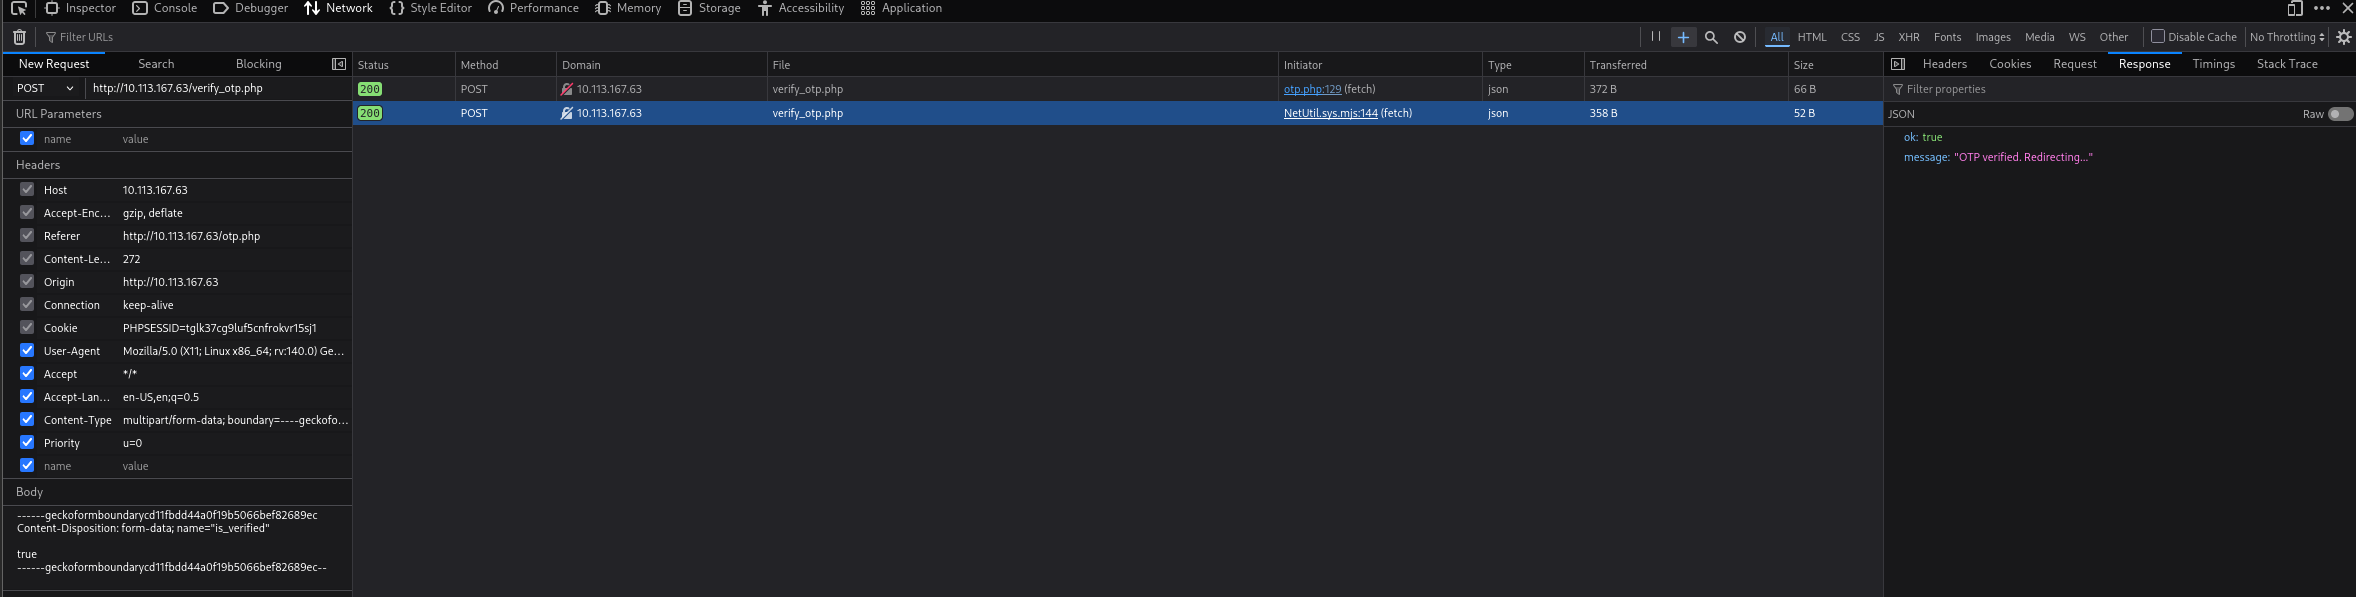
Task: Open the Debugger panel
Action: pyautogui.click(x=251, y=8)
